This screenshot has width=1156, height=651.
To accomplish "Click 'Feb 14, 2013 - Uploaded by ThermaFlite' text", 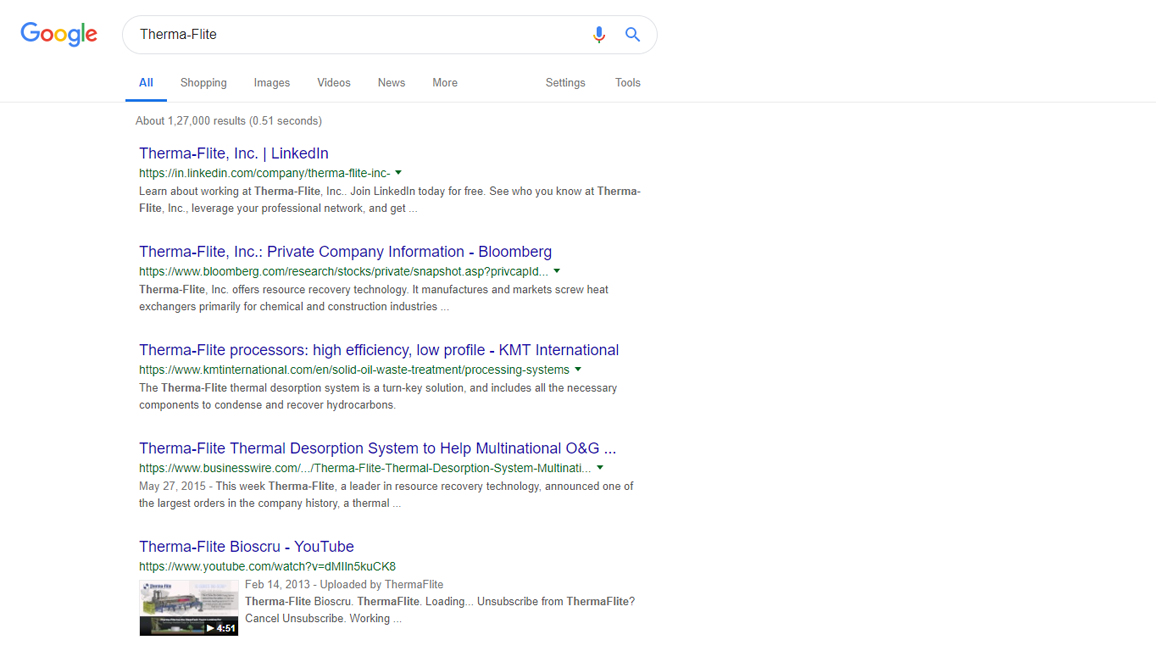I will click(344, 585).
